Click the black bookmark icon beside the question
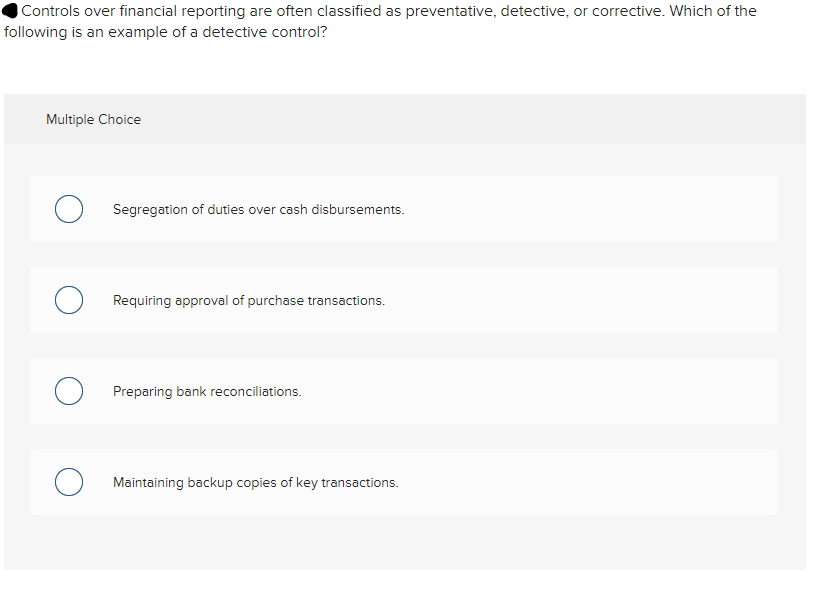The image size is (821, 595). coord(11,11)
